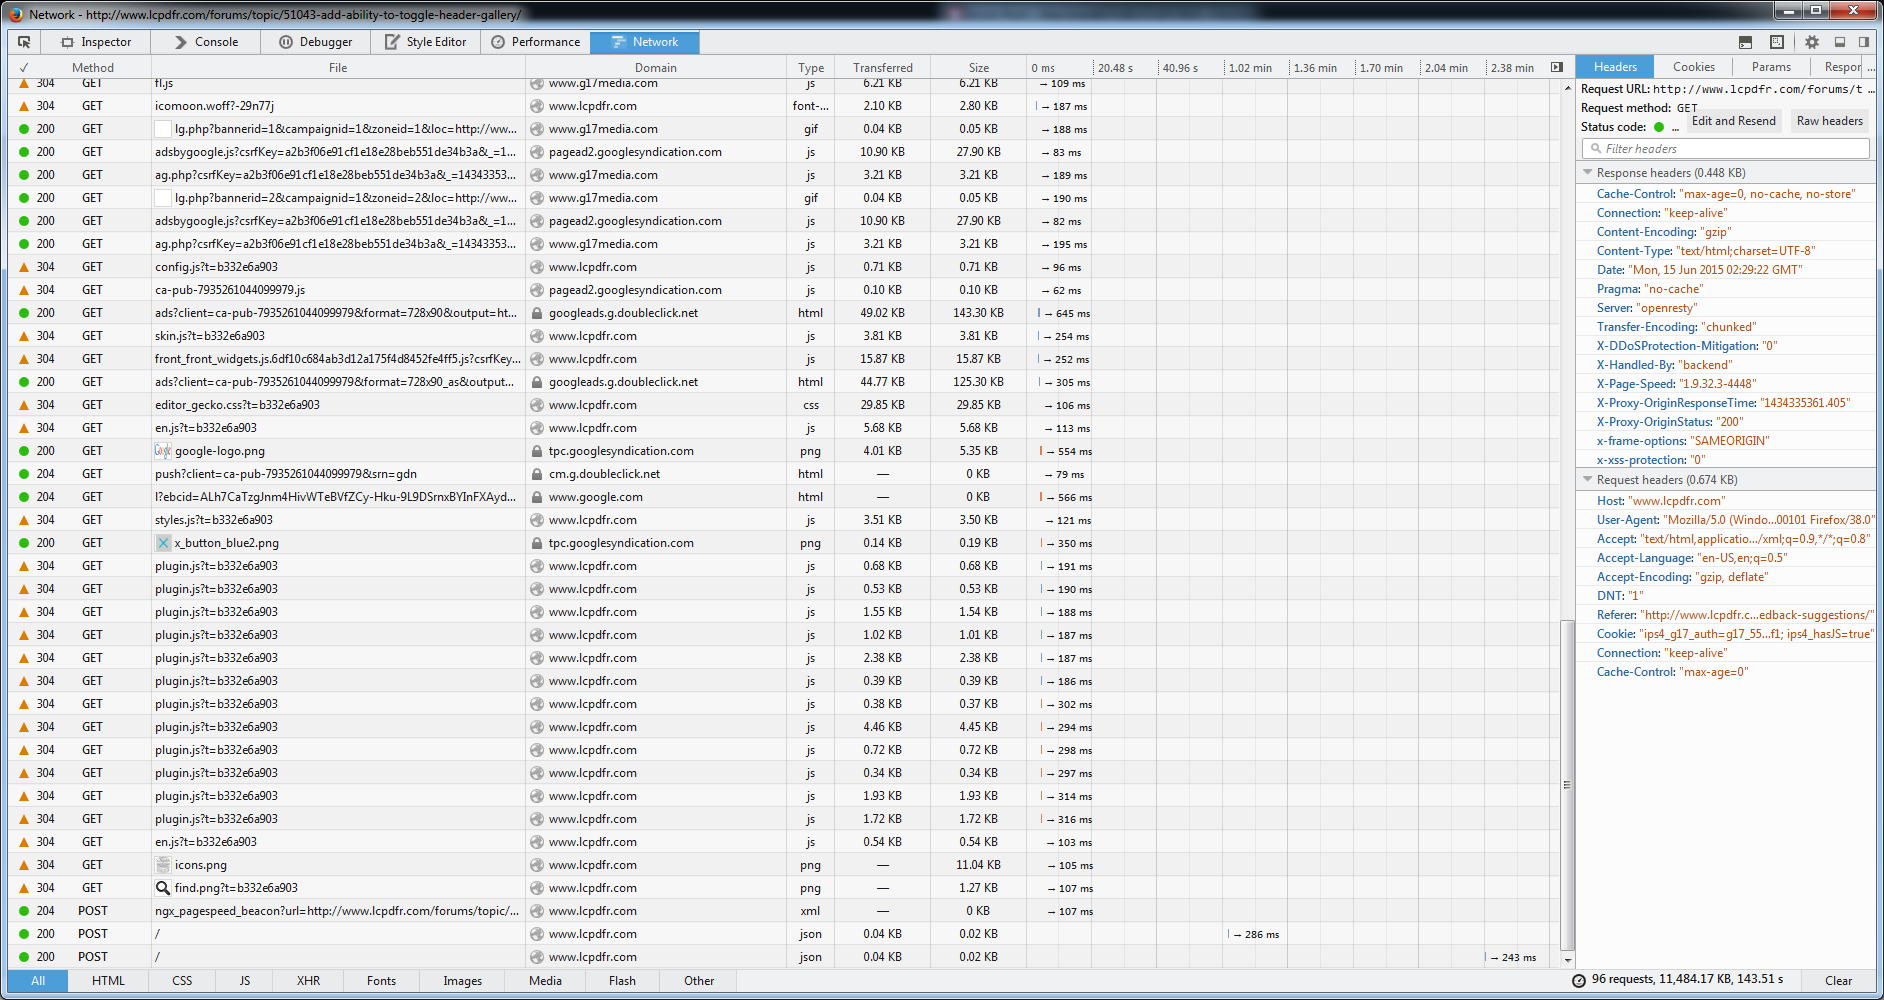
Task: Click the 243 ms waterfall bar marker
Action: coord(1486,958)
